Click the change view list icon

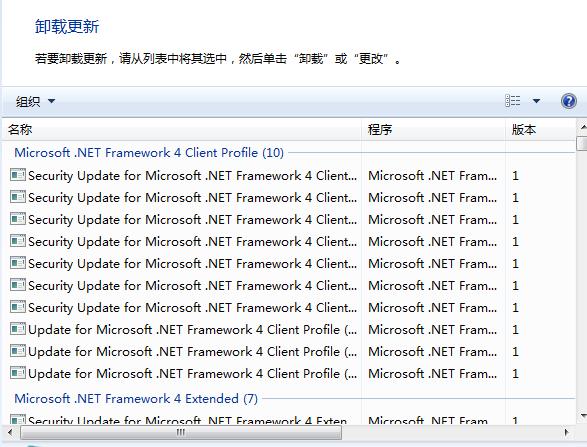(x=513, y=101)
